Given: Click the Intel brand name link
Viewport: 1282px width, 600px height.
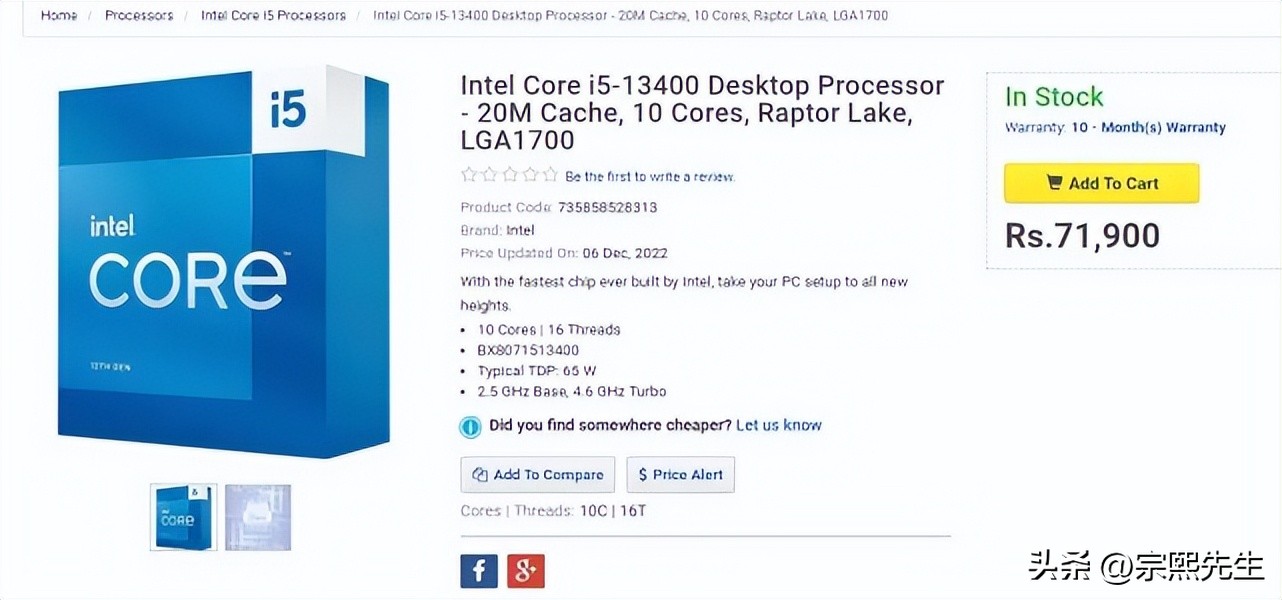Looking at the screenshot, I should [x=521, y=230].
